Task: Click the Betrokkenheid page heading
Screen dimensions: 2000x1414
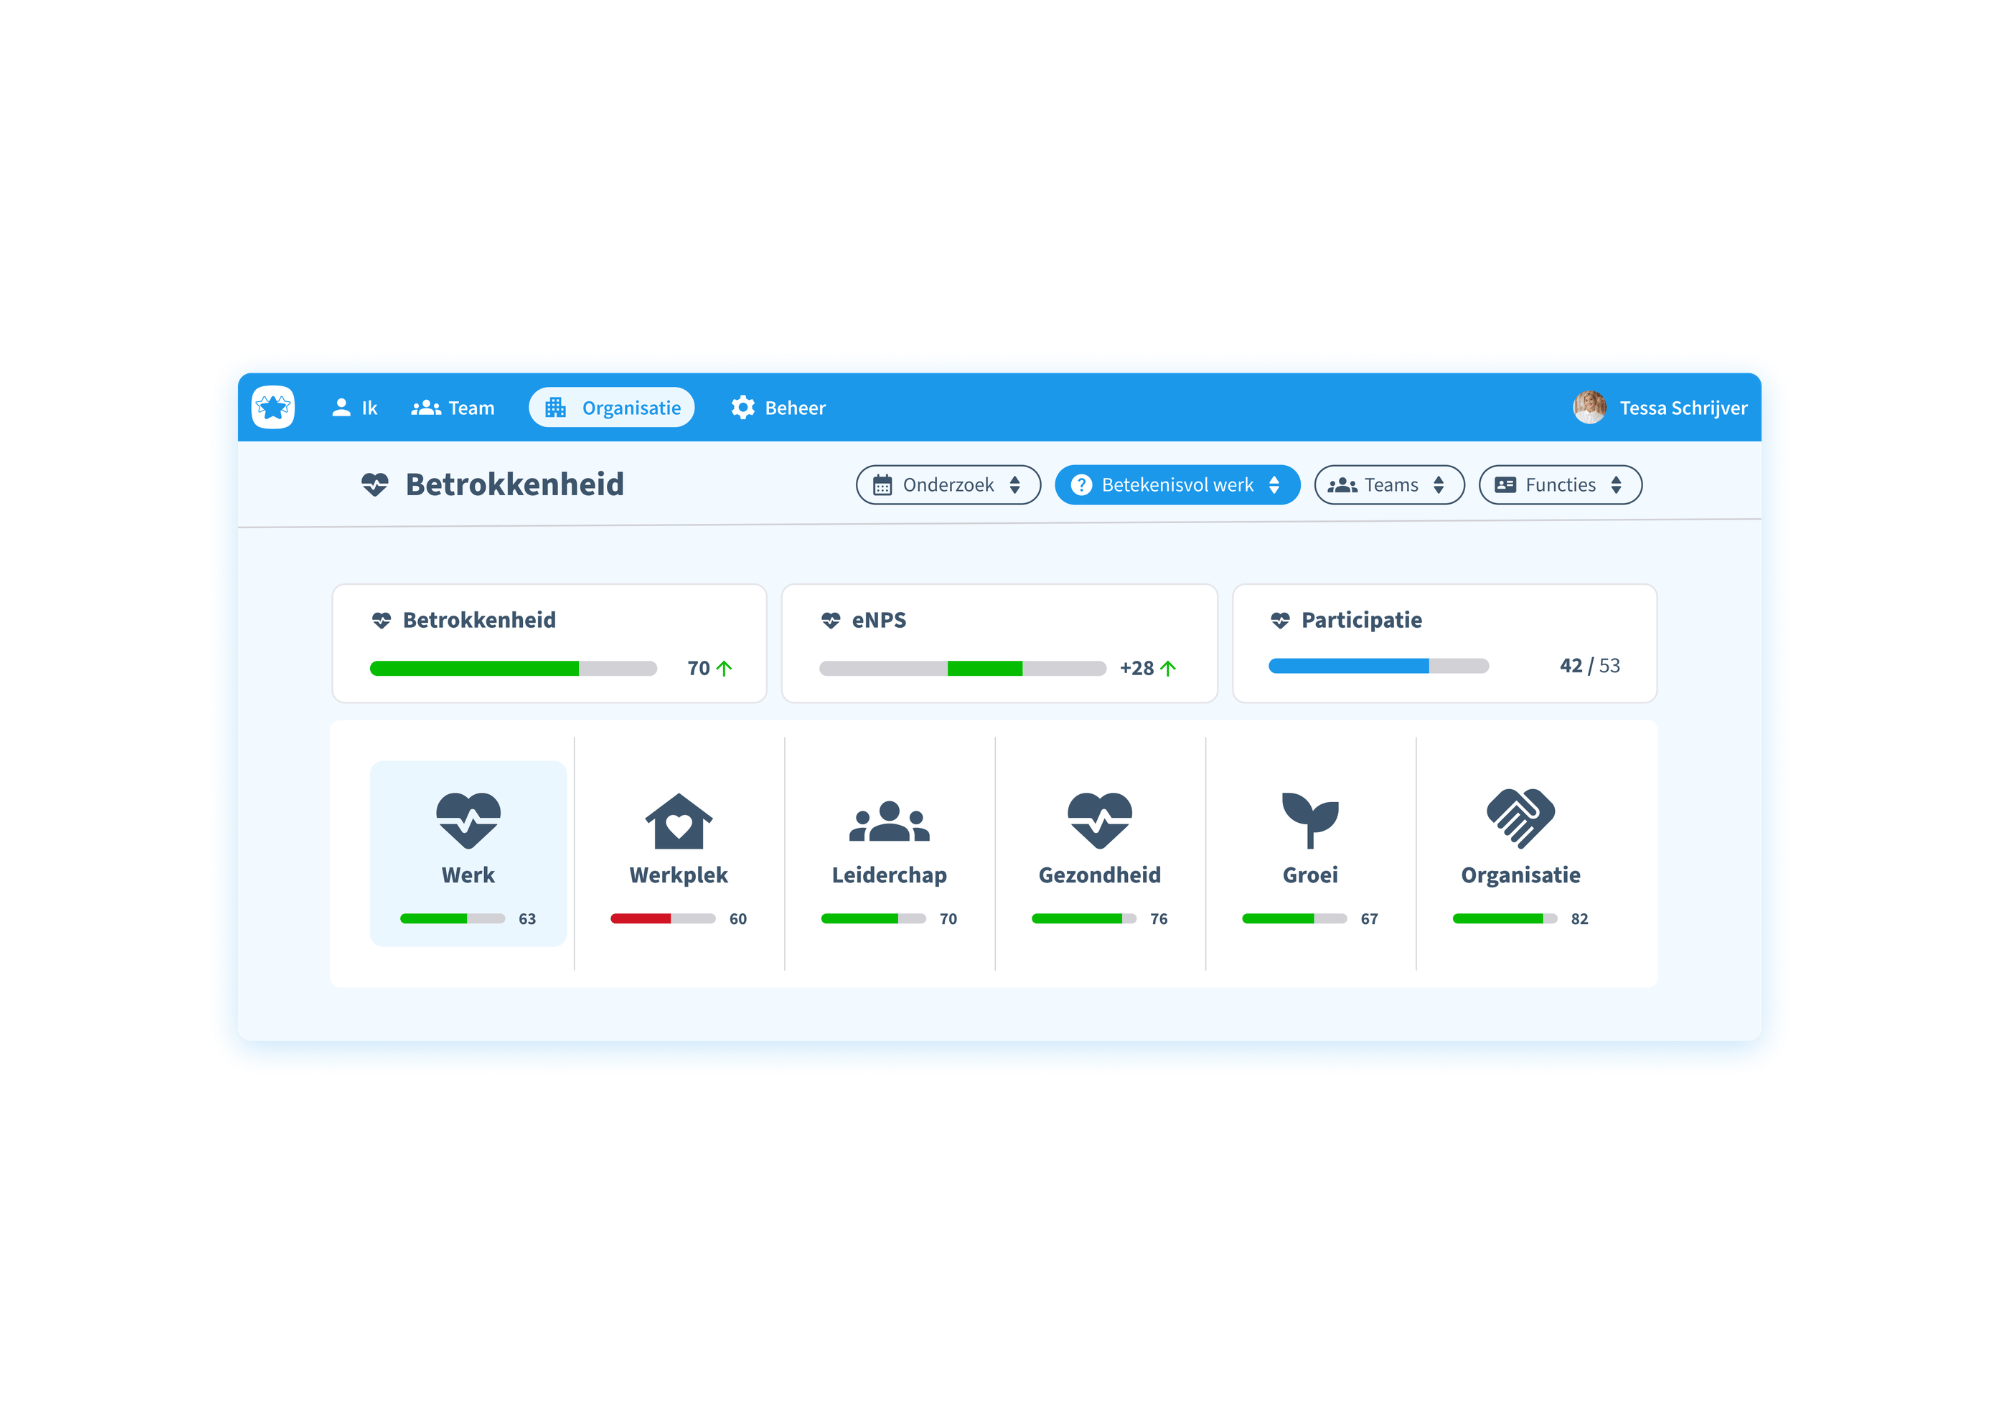Action: (x=515, y=484)
